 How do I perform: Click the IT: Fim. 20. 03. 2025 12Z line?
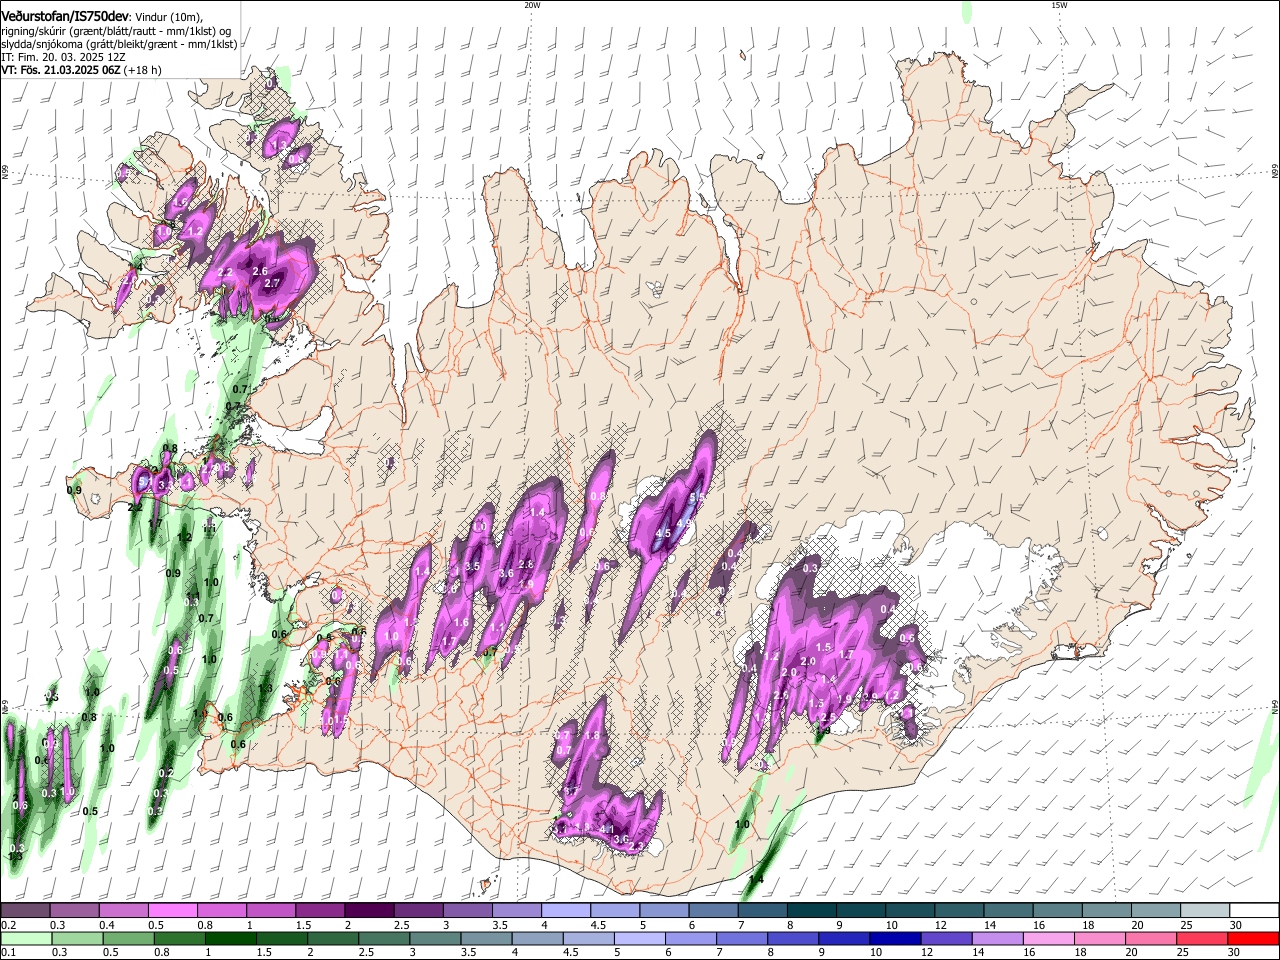point(63,57)
